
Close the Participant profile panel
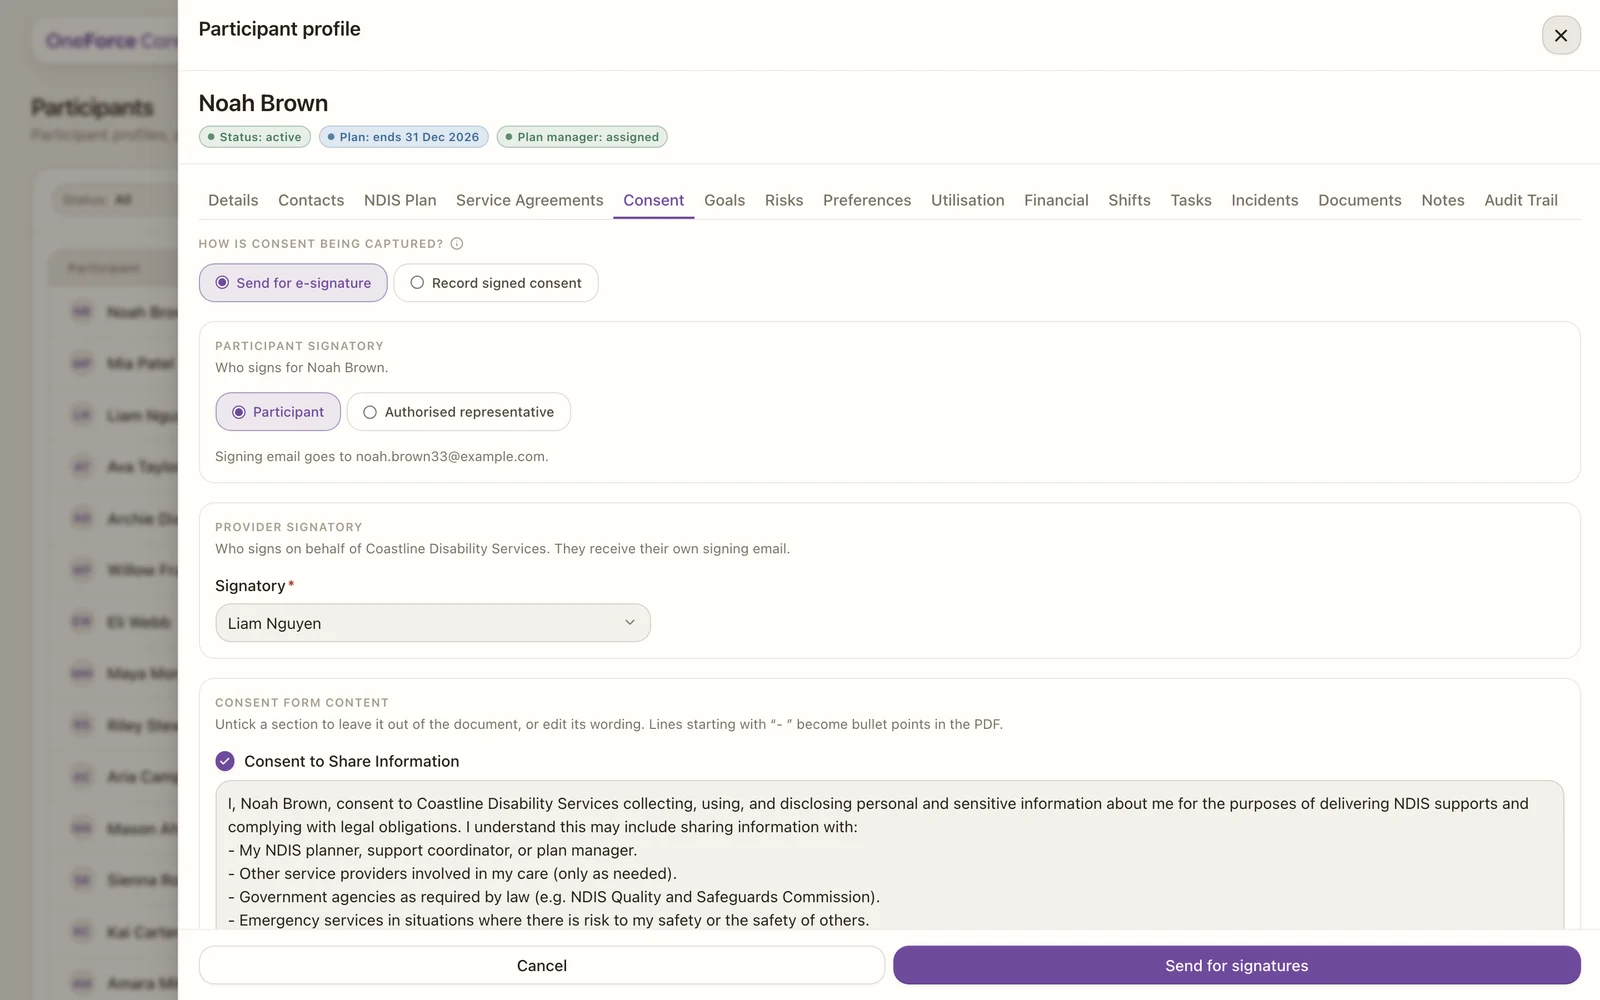[x=1560, y=35]
